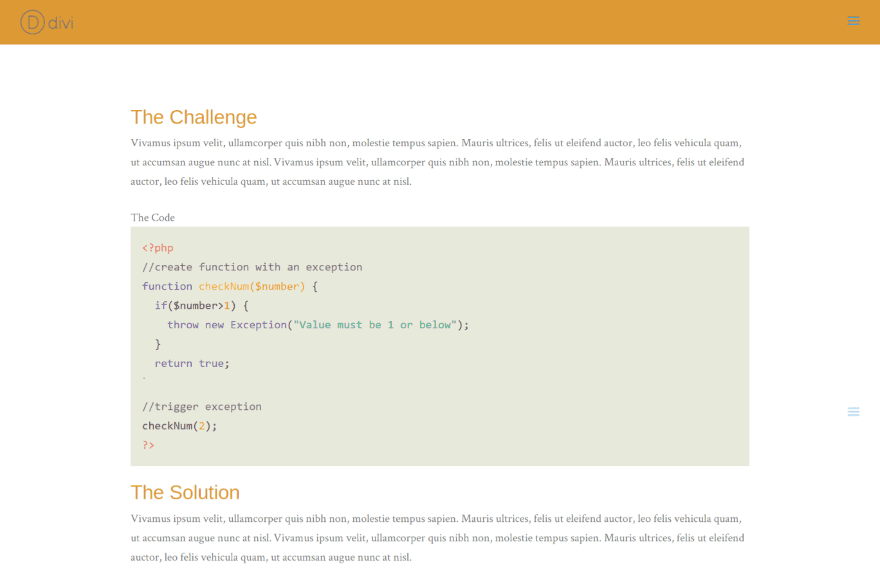Screen dimensions: 880x578
Task: Click the "//trigger exception" comment
Action: (201, 406)
